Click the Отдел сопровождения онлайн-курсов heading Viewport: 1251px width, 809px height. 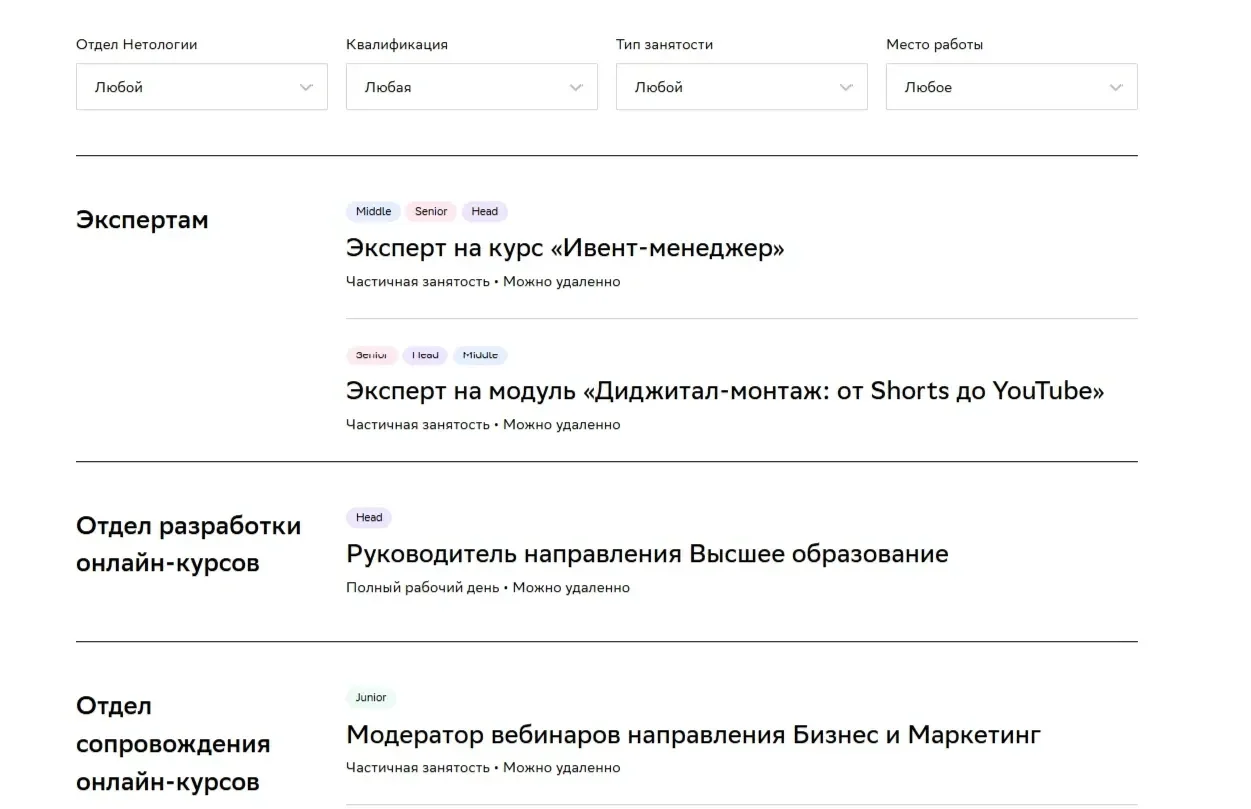[x=173, y=744]
